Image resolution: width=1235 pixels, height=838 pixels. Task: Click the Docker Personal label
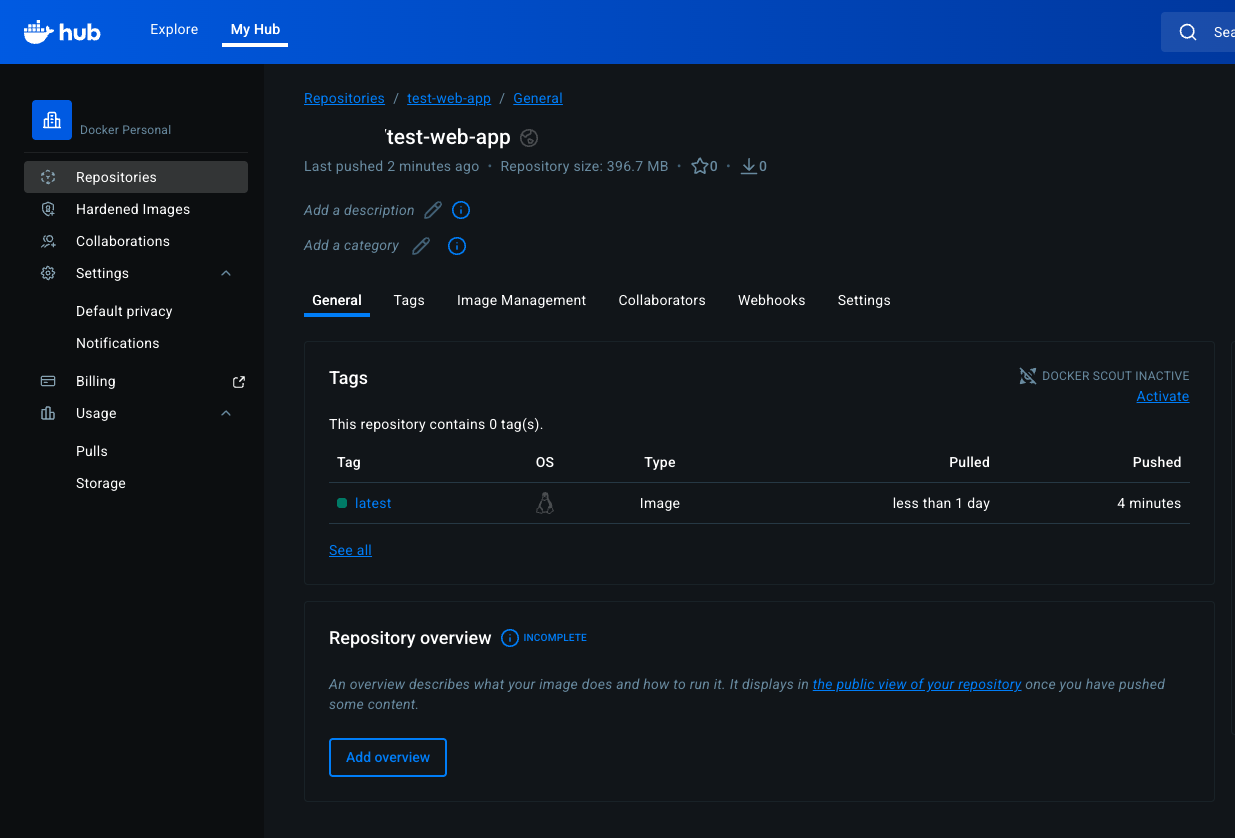125,130
